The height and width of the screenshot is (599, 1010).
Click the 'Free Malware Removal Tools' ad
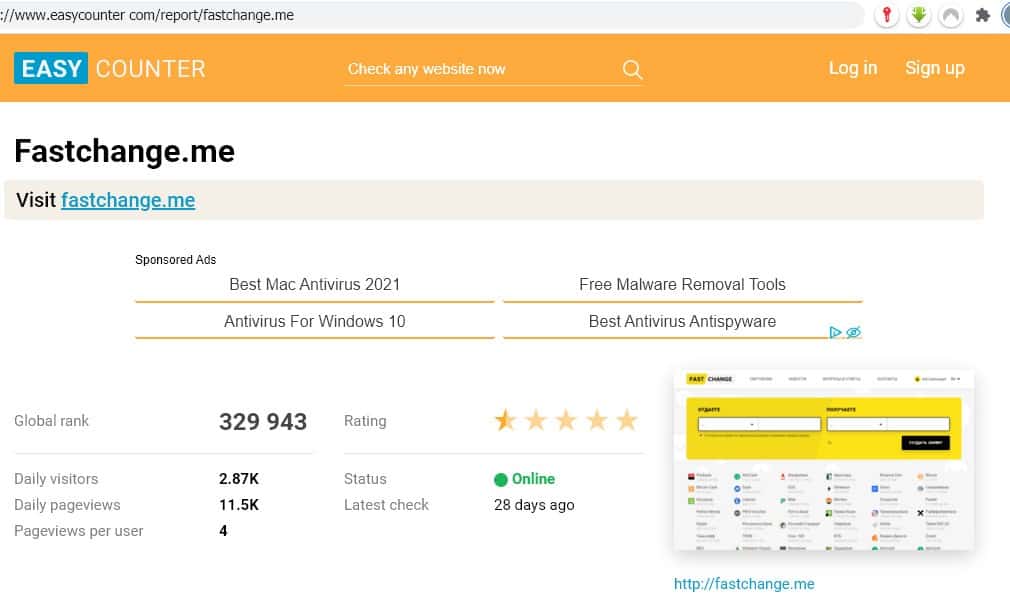click(x=682, y=284)
